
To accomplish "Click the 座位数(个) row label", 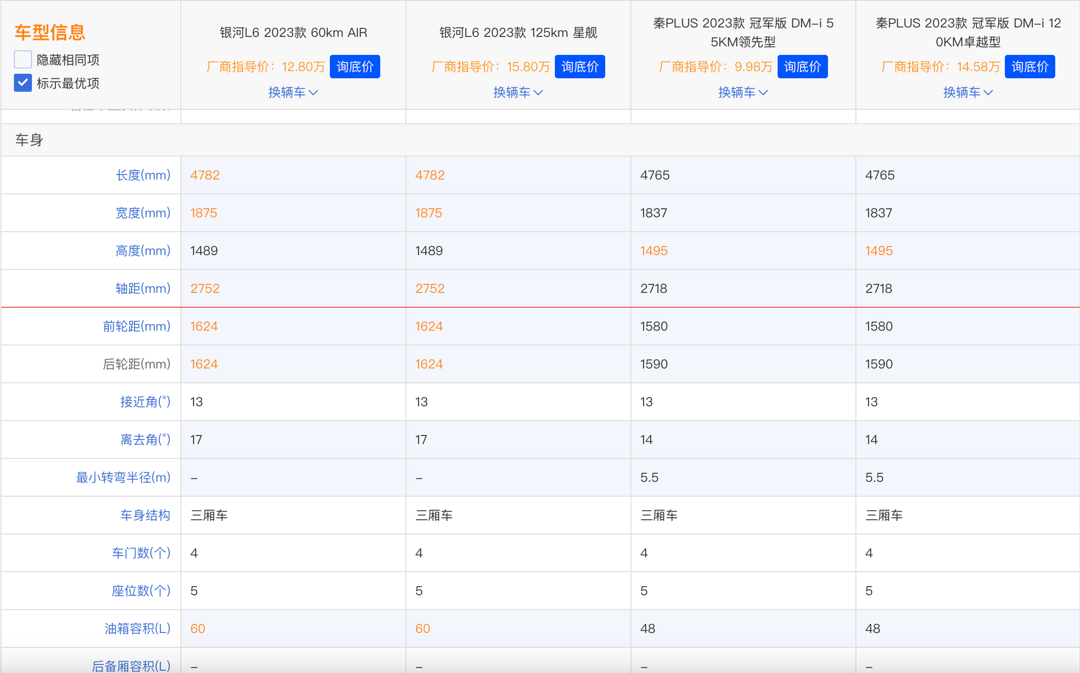I will [x=141, y=591].
